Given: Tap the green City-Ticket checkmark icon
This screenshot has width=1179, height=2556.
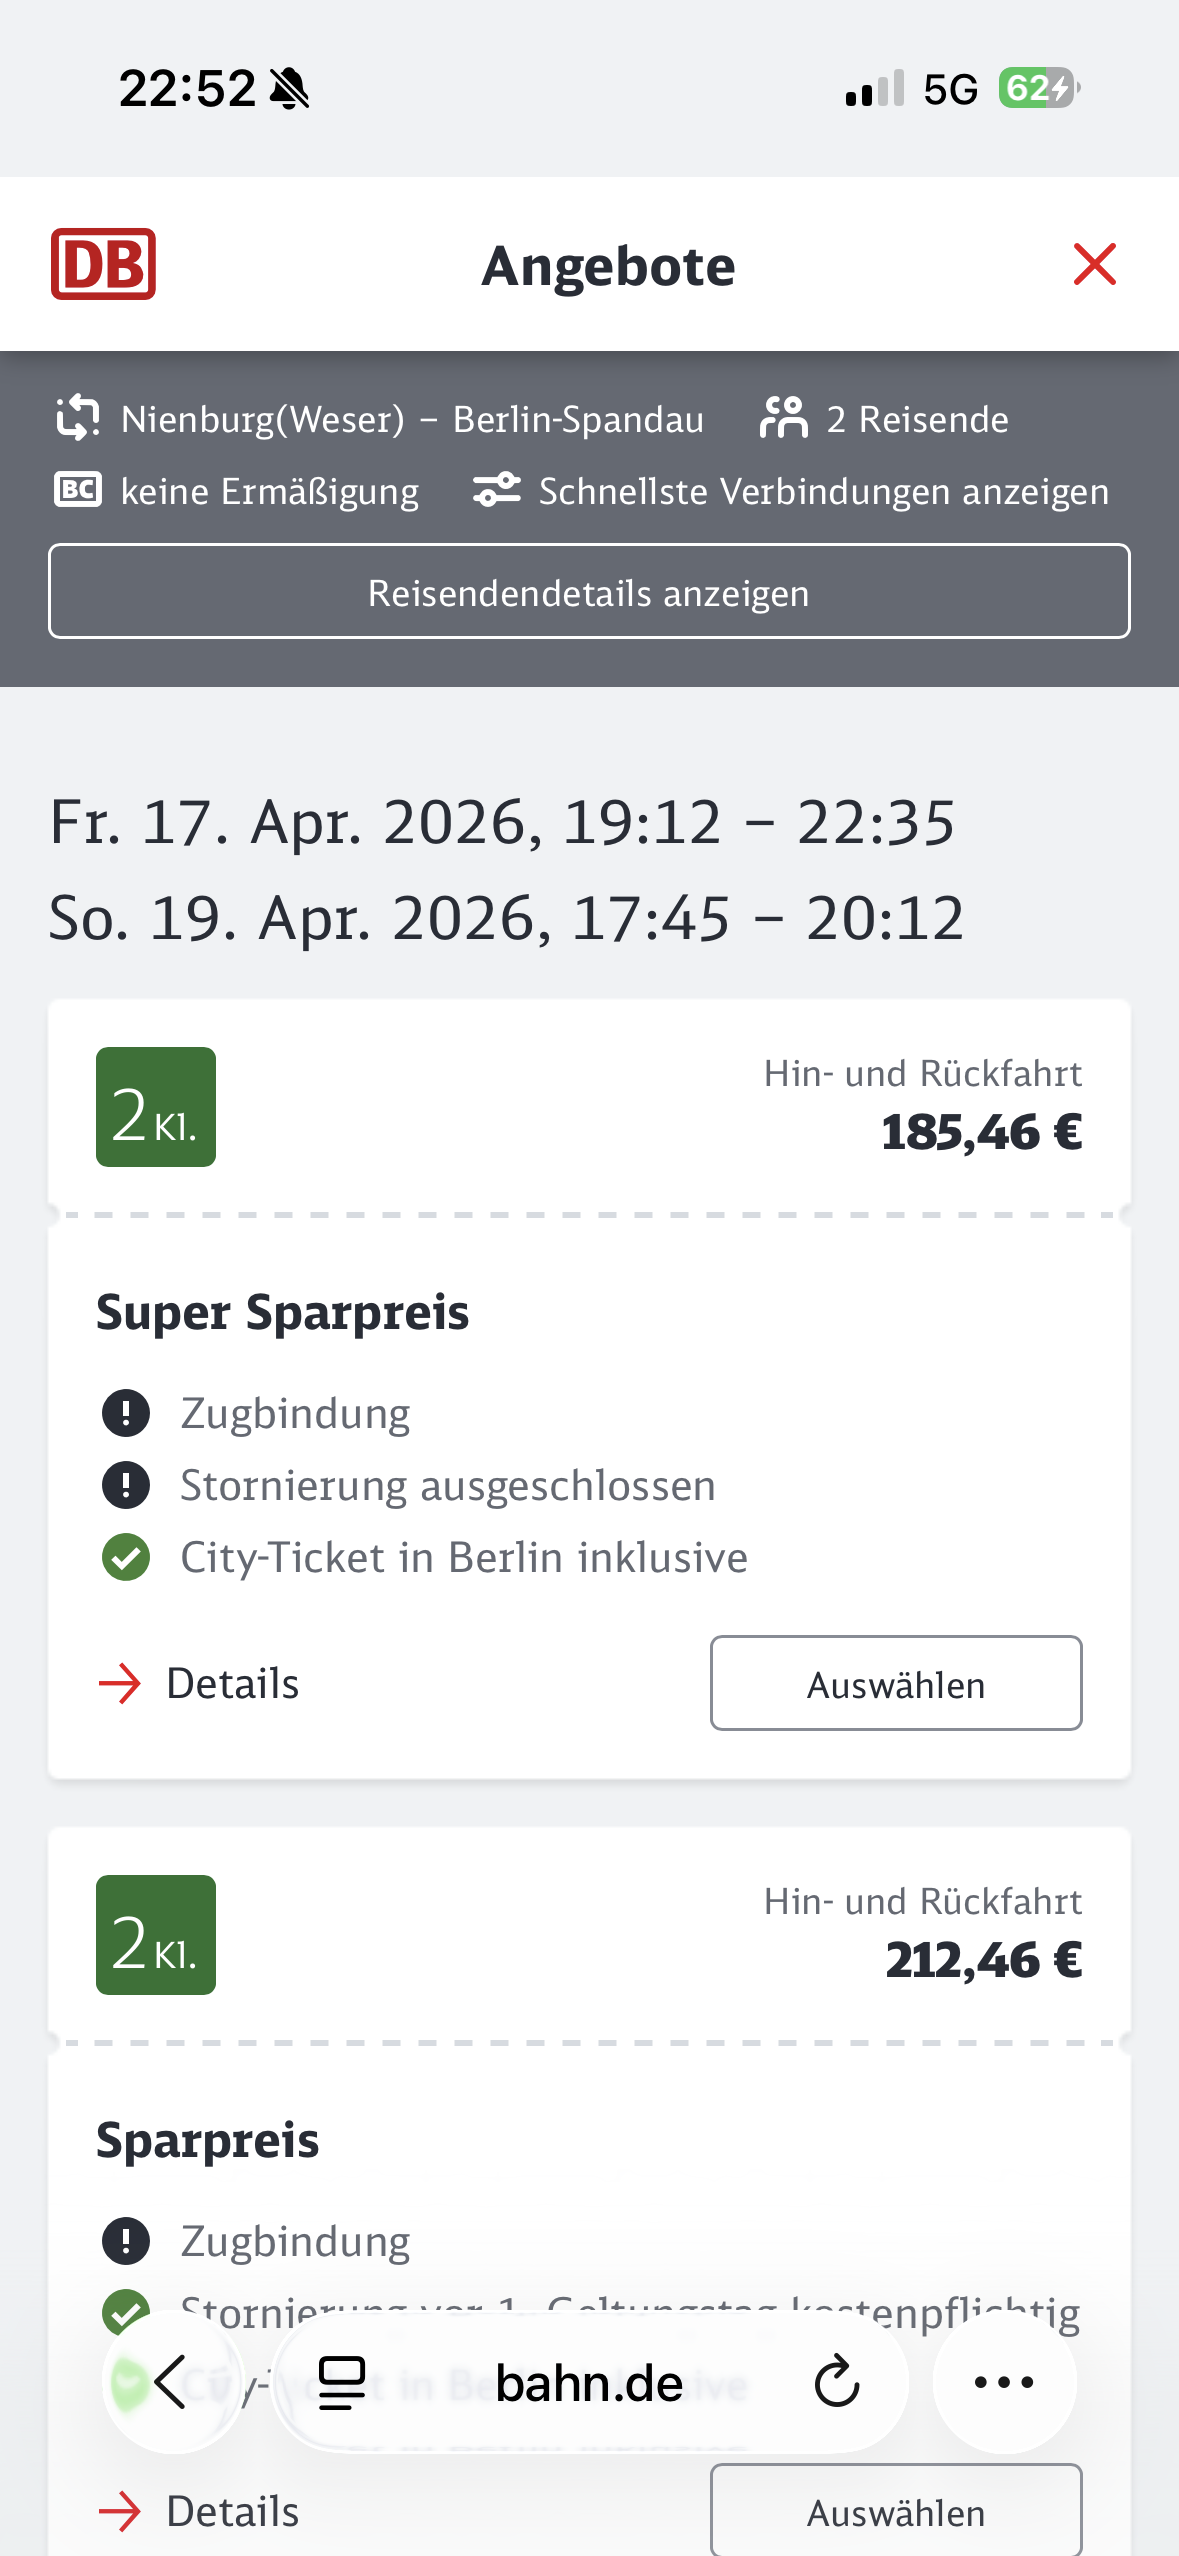Looking at the screenshot, I should click(126, 1557).
